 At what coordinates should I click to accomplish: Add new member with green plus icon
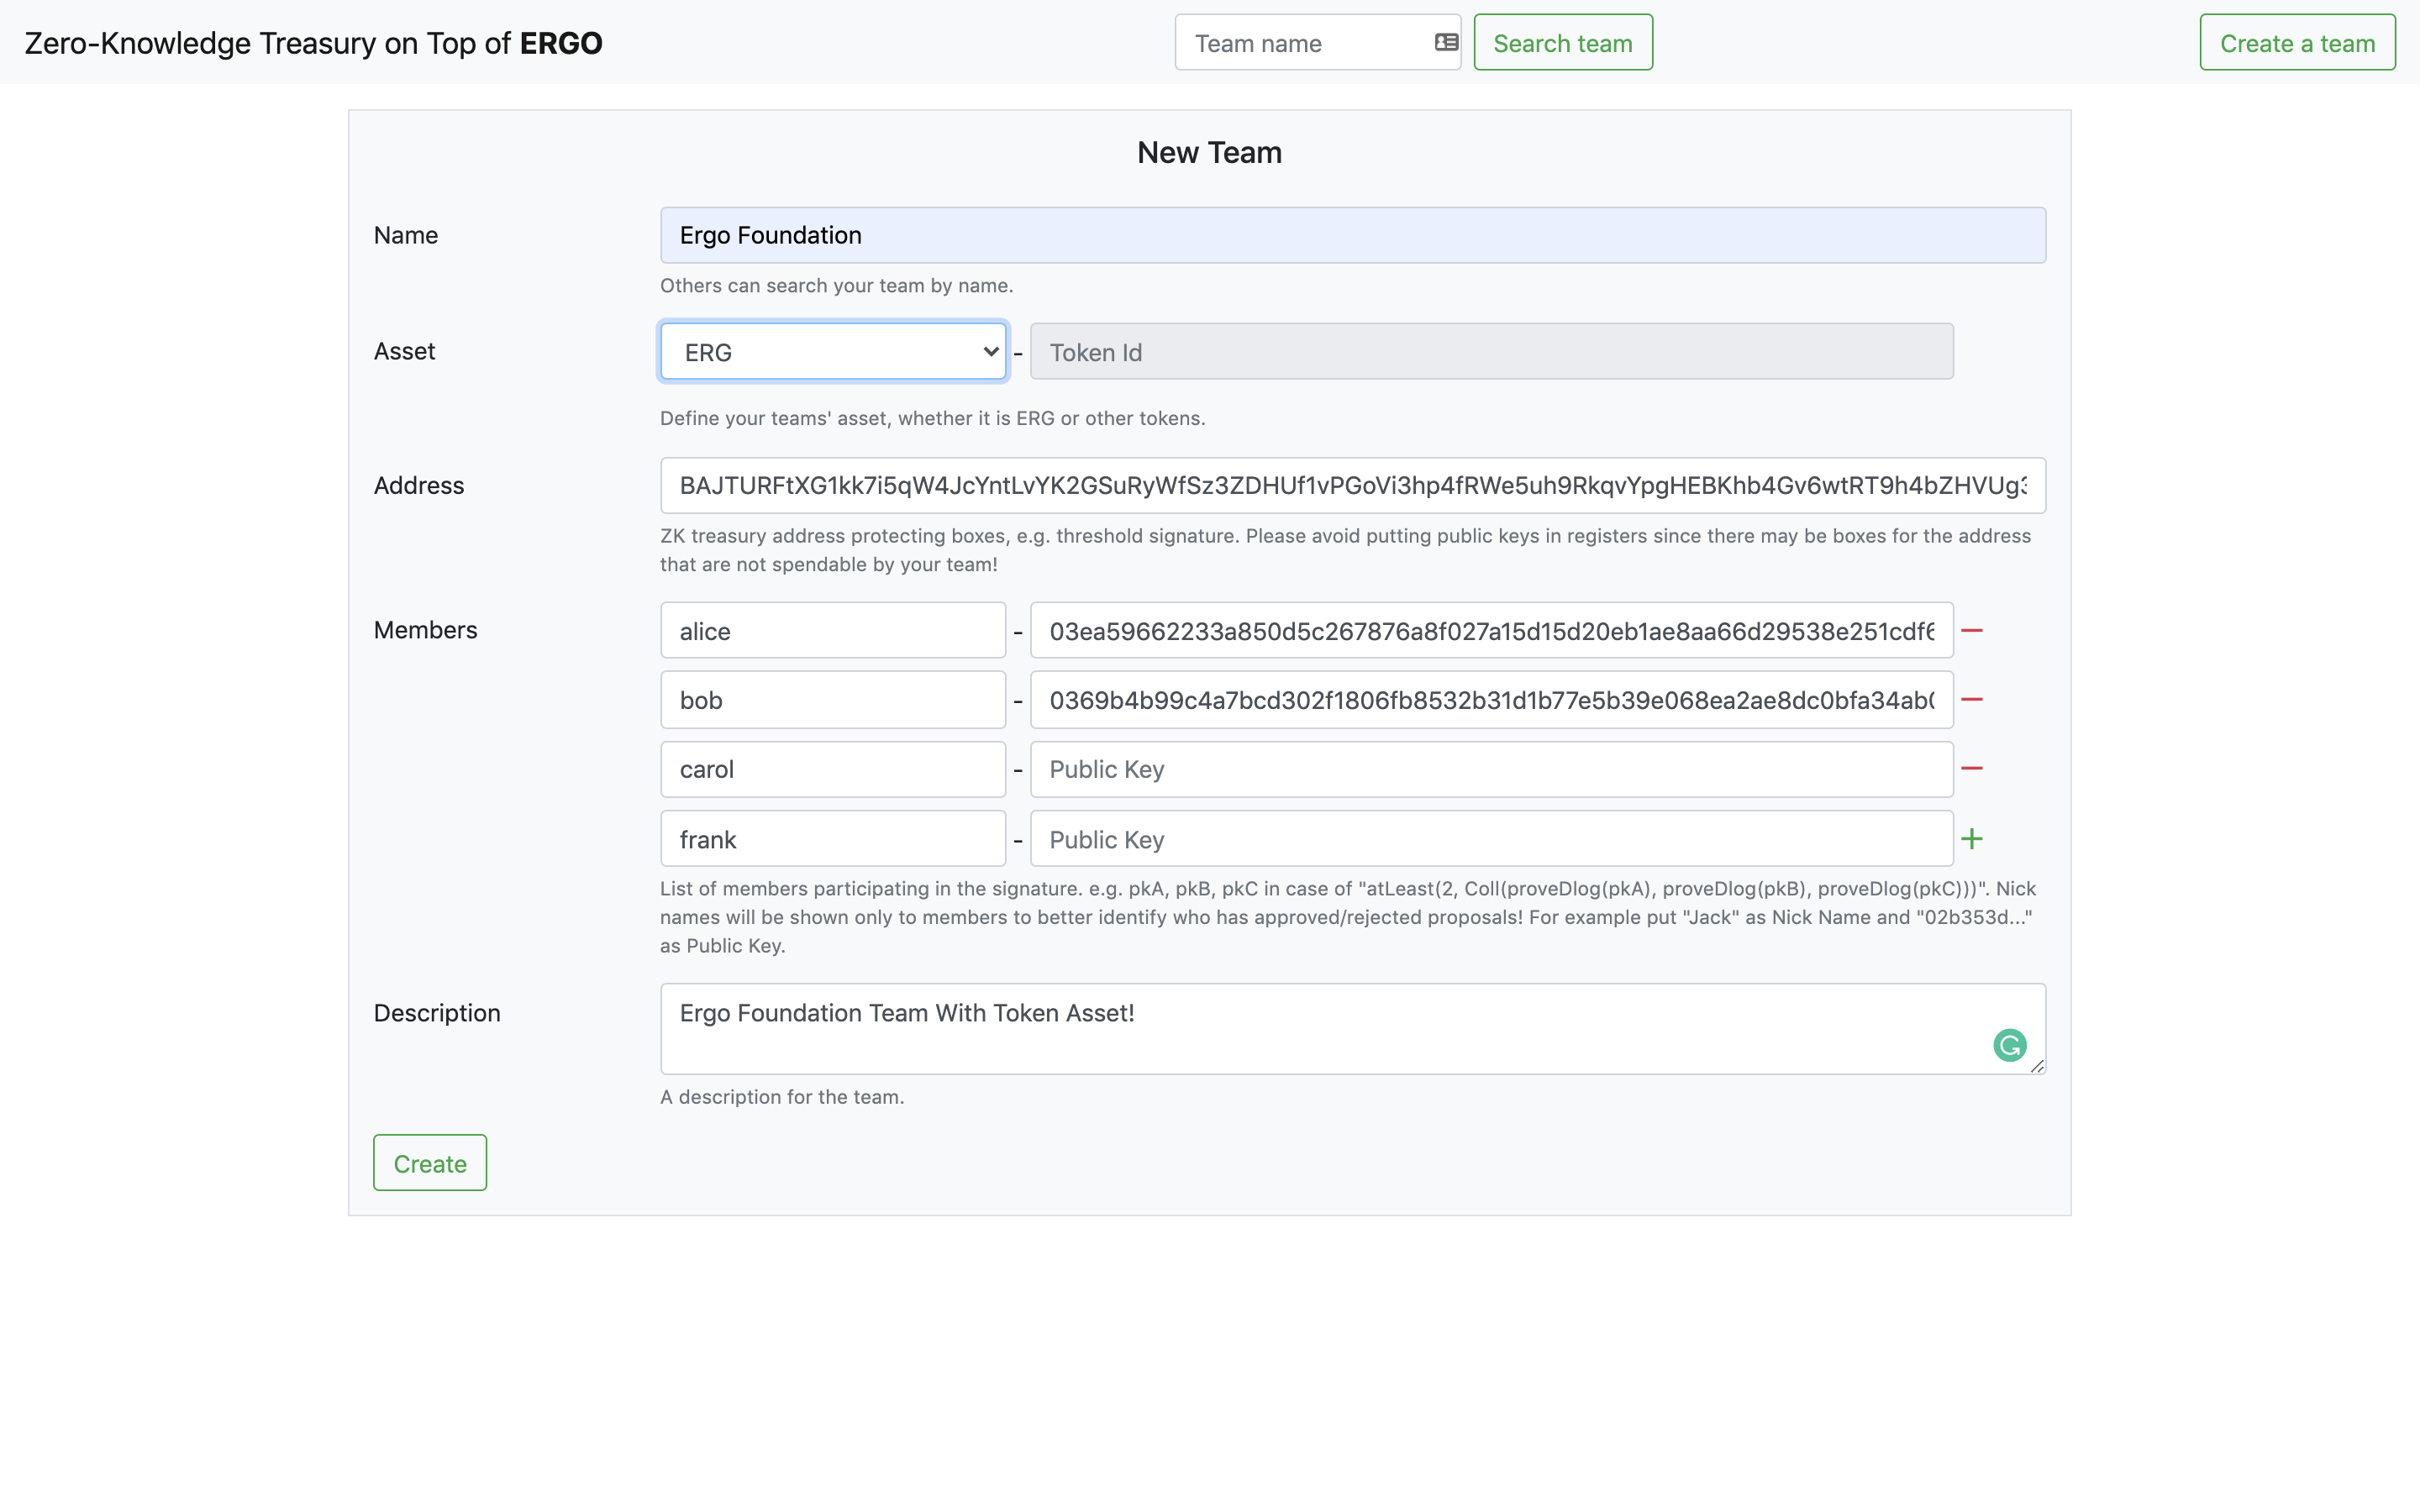coord(1971,839)
